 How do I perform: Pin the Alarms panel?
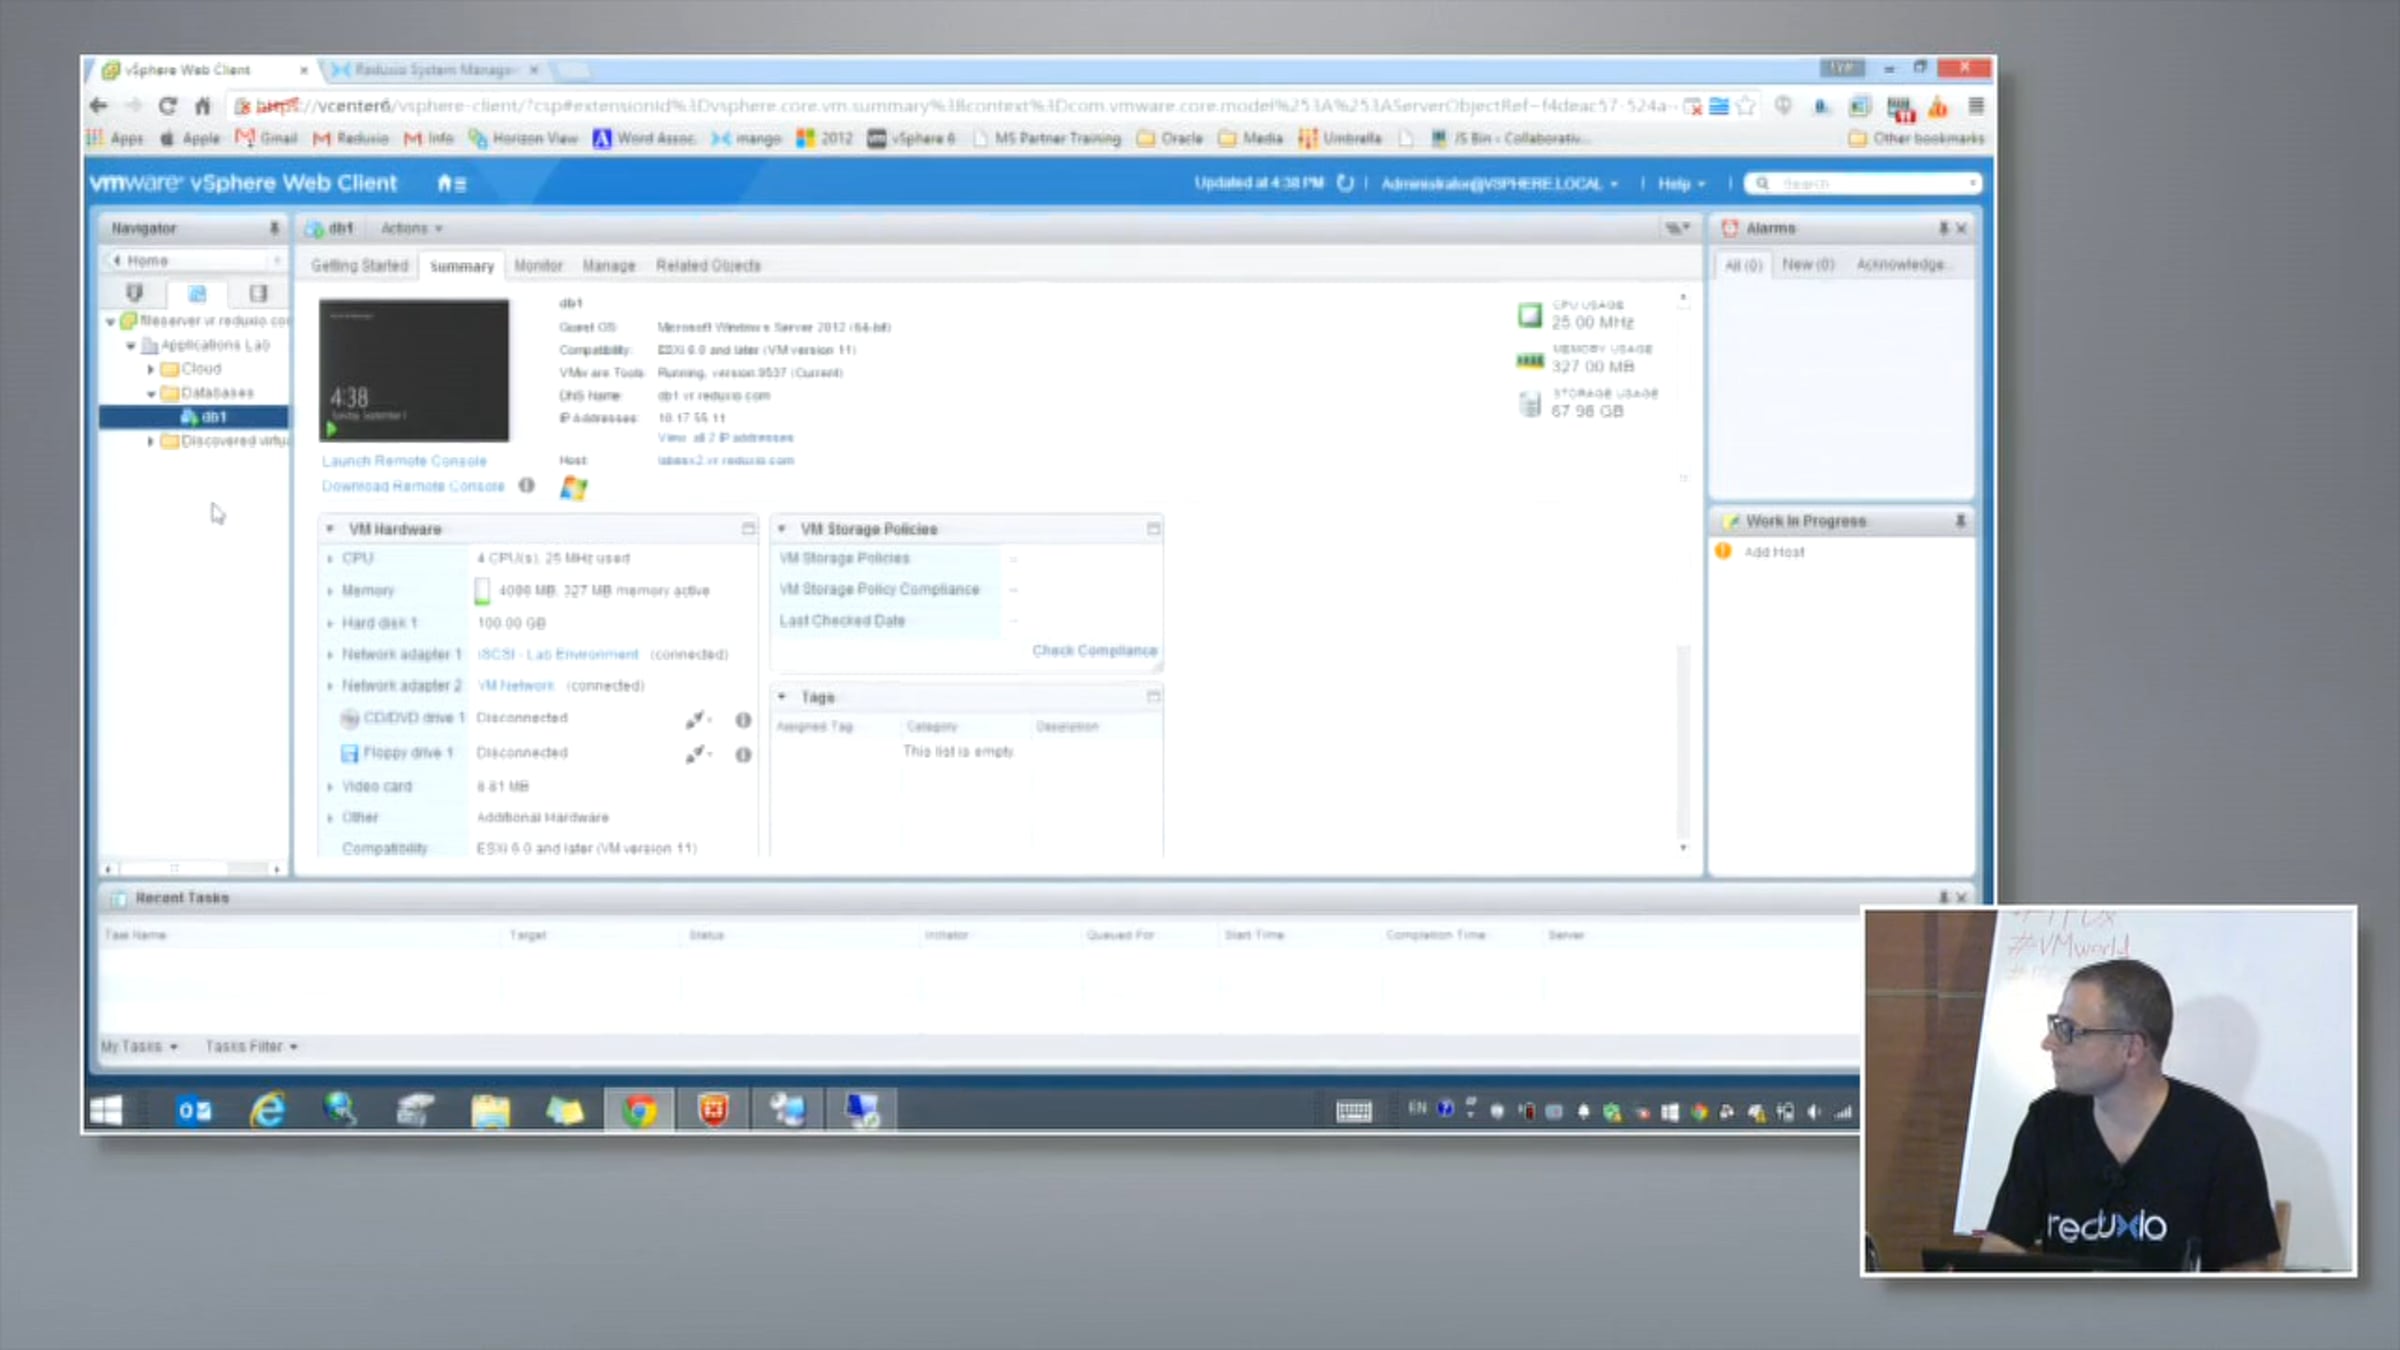pos(1943,228)
